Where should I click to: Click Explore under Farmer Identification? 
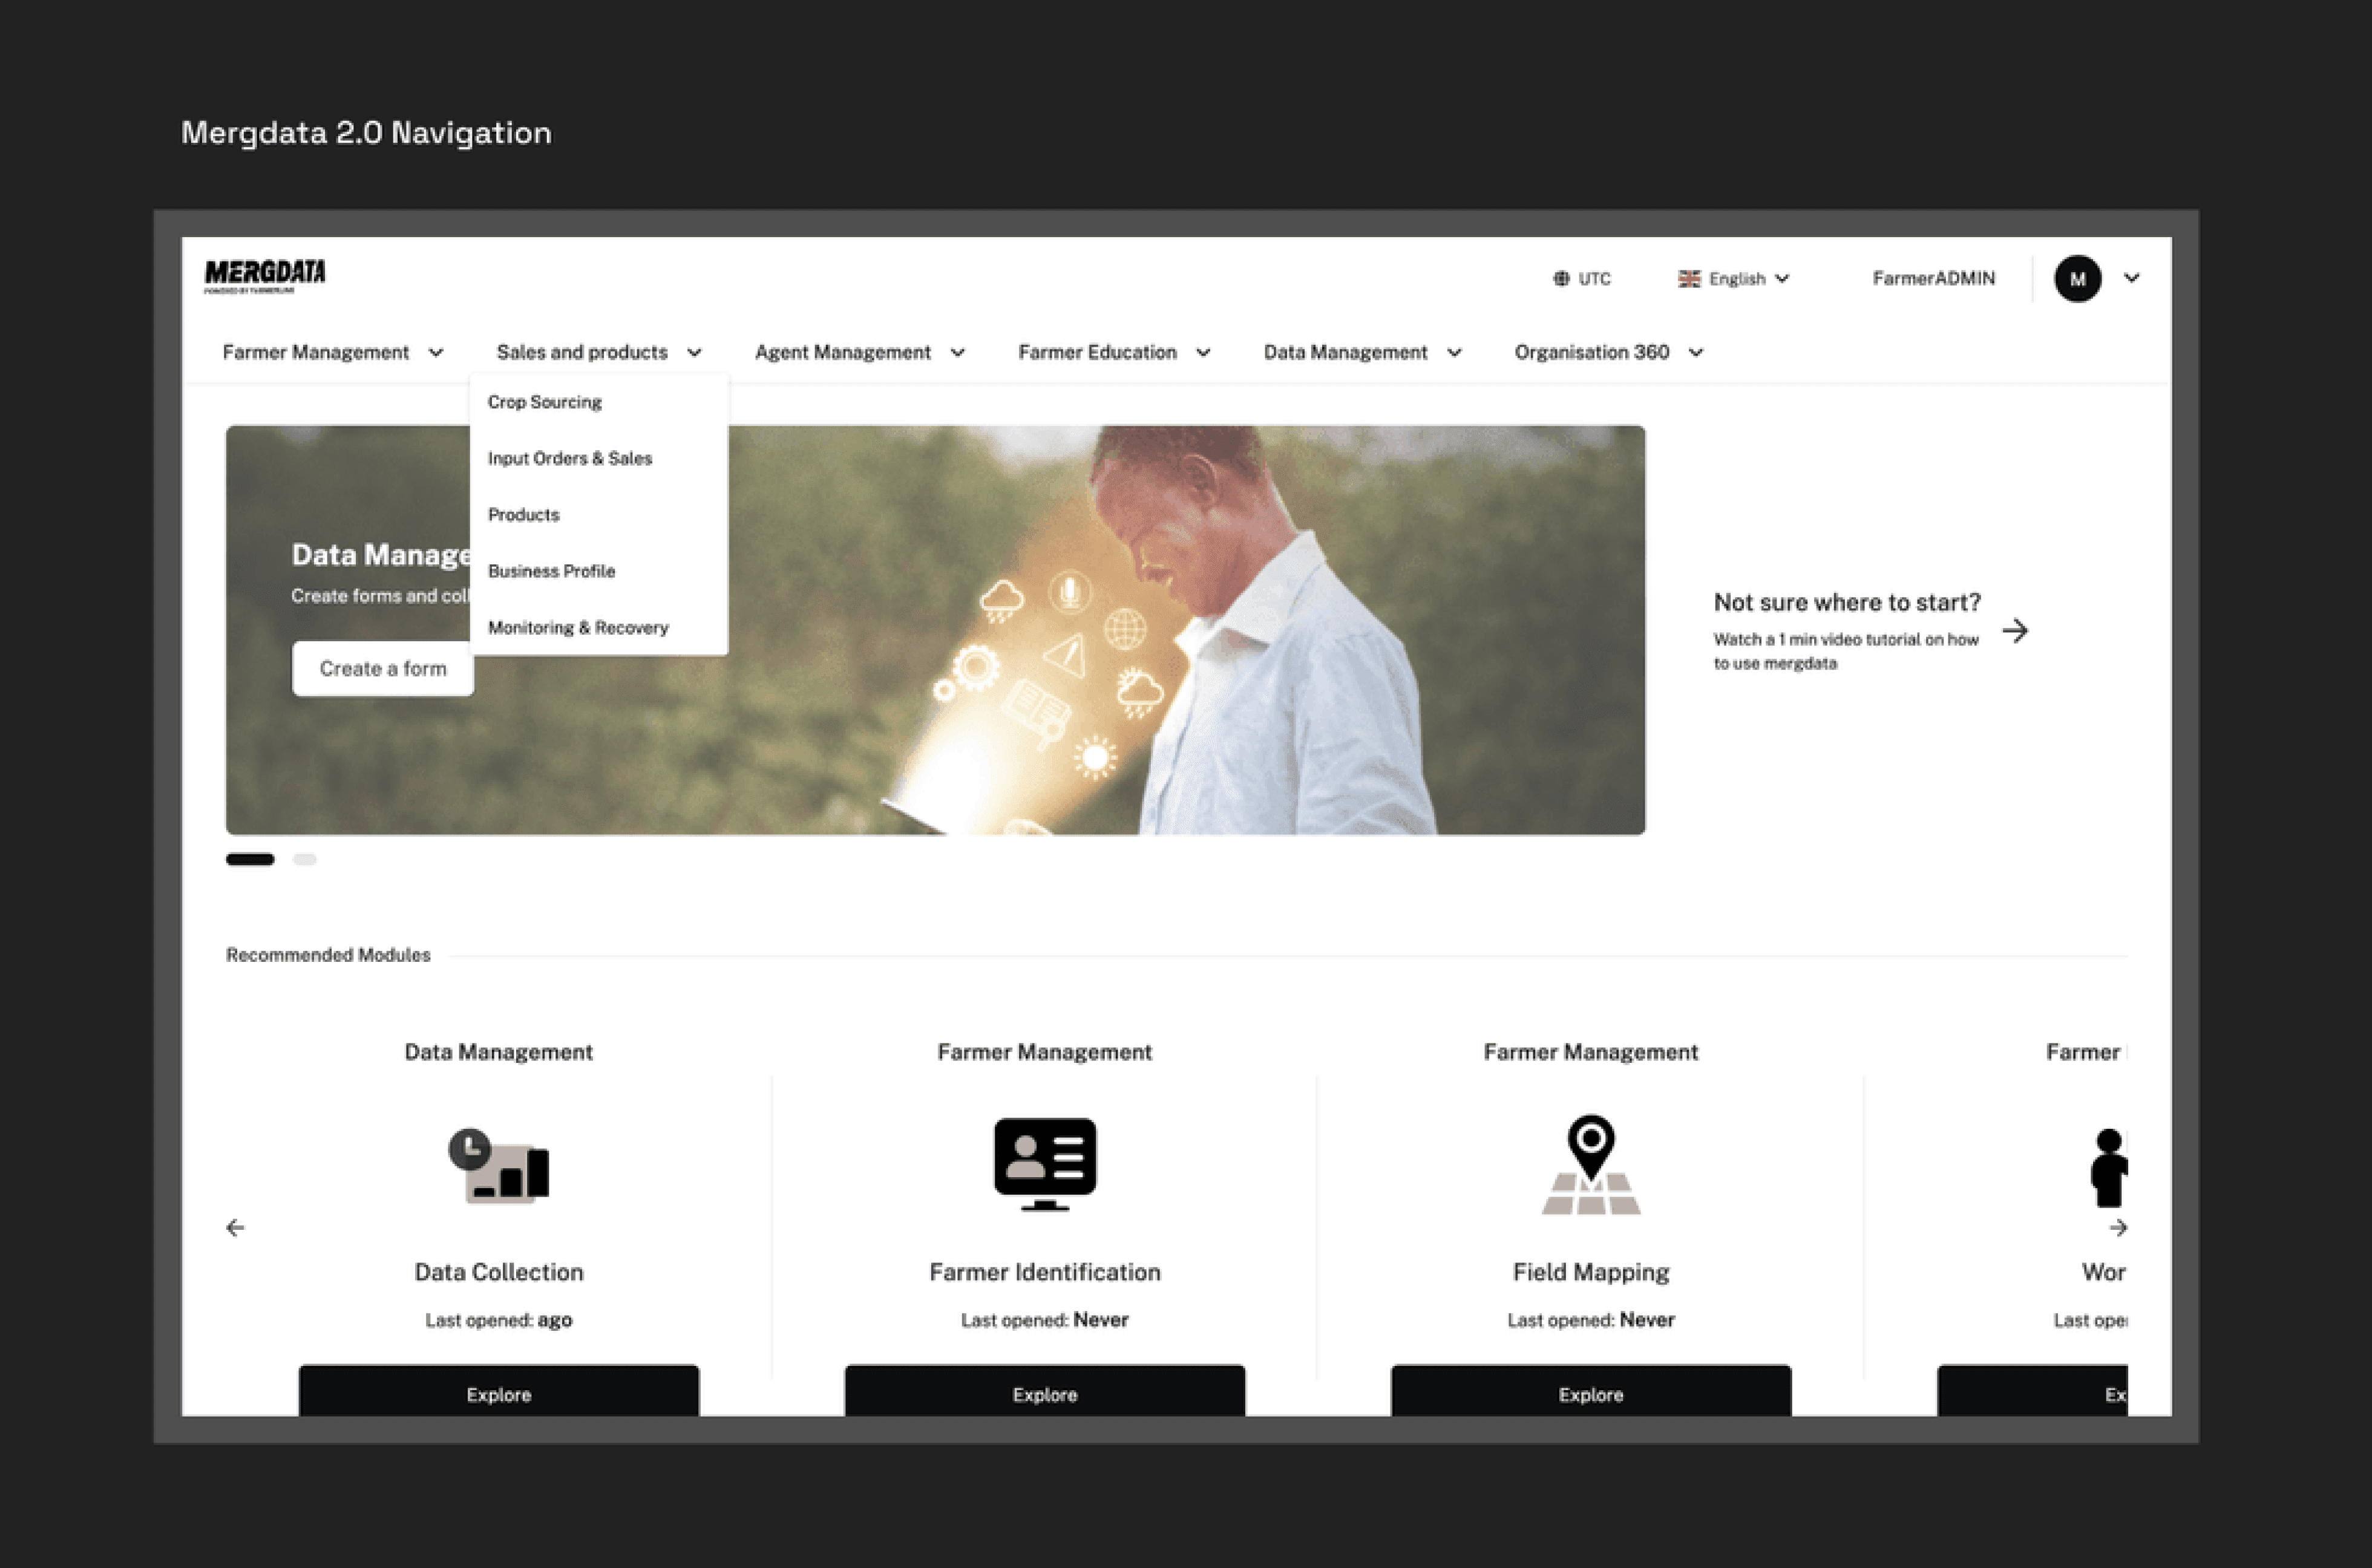pyautogui.click(x=1044, y=1393)
